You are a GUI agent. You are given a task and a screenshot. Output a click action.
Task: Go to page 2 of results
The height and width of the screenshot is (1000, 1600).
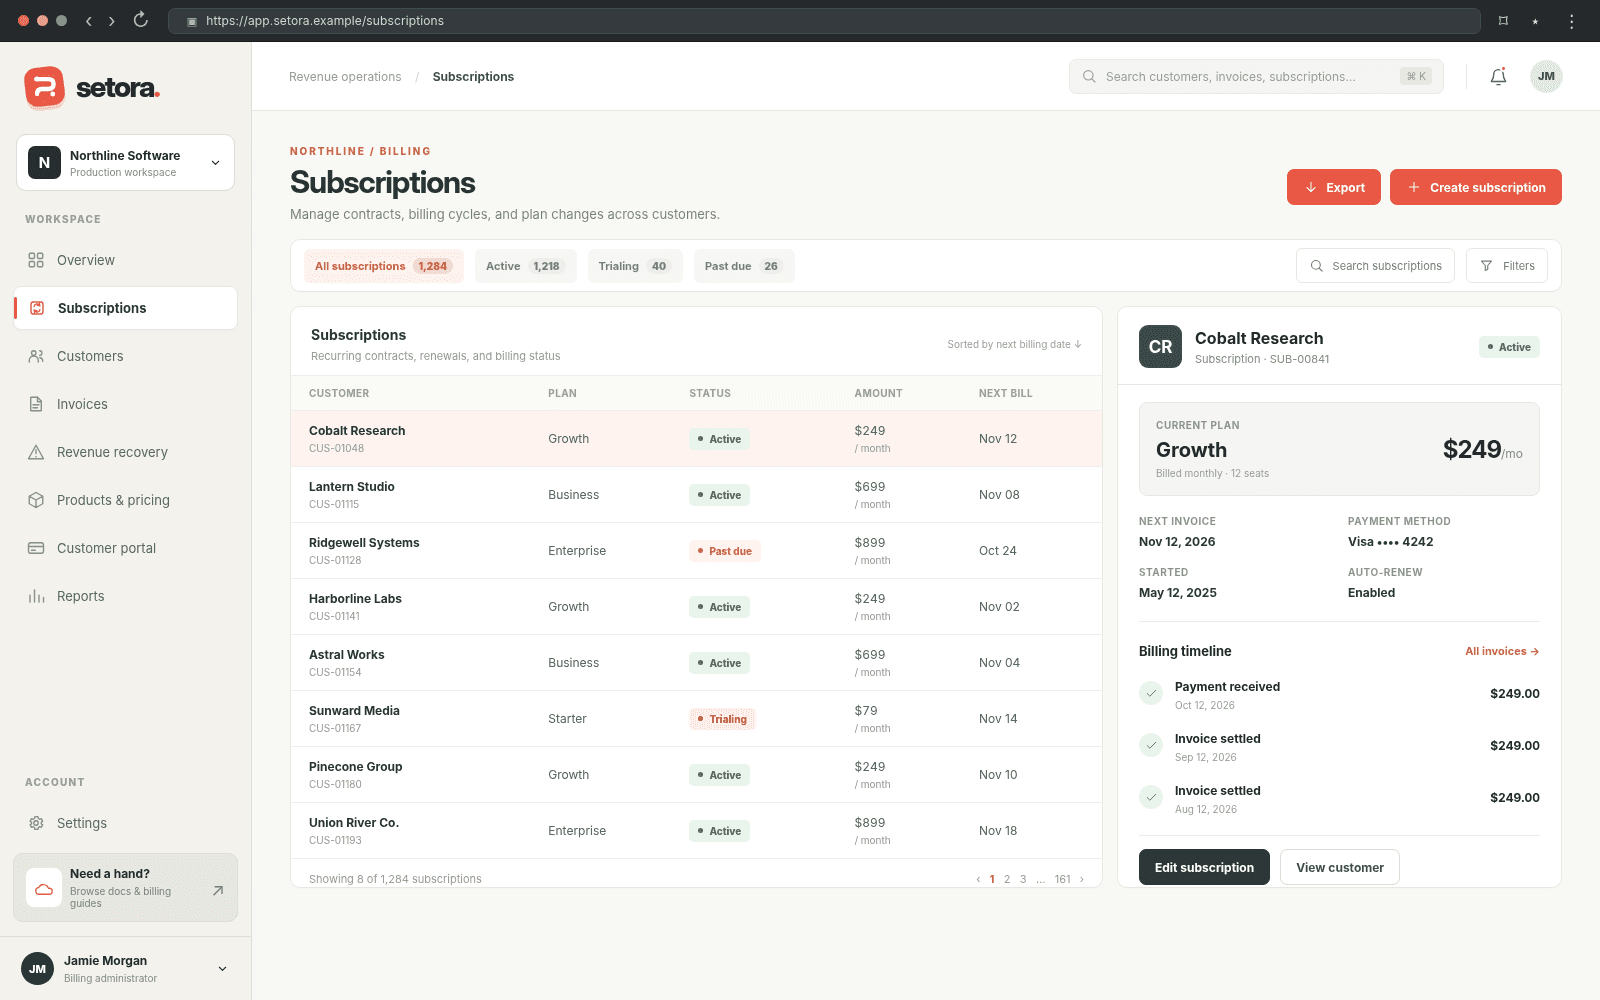[x=1007, y=880]
